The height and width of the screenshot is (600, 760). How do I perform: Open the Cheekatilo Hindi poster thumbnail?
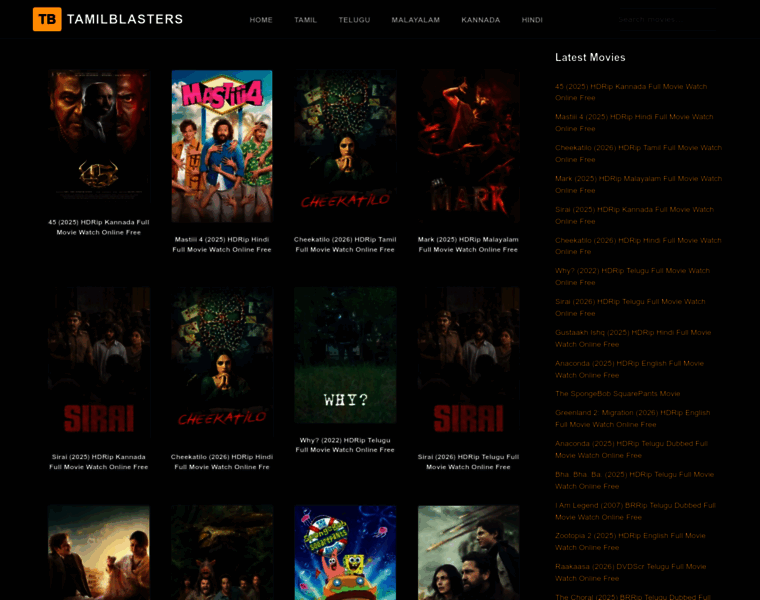pos(222,363)
